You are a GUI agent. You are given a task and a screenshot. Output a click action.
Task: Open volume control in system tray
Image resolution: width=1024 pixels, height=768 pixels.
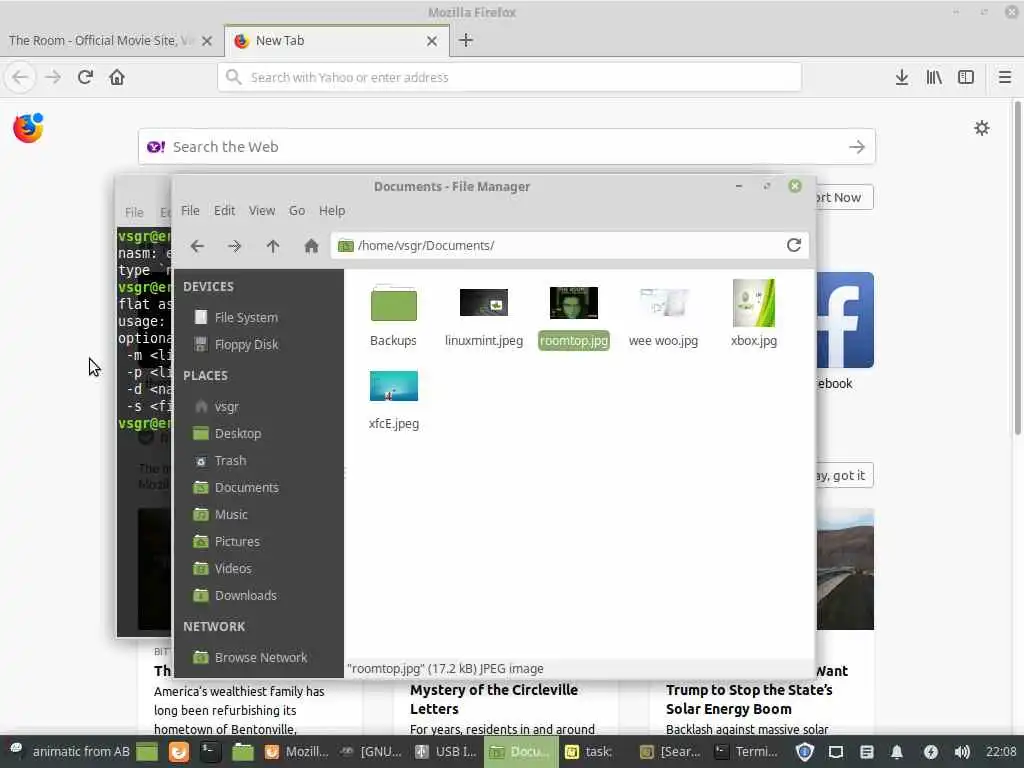pos(962,752)
